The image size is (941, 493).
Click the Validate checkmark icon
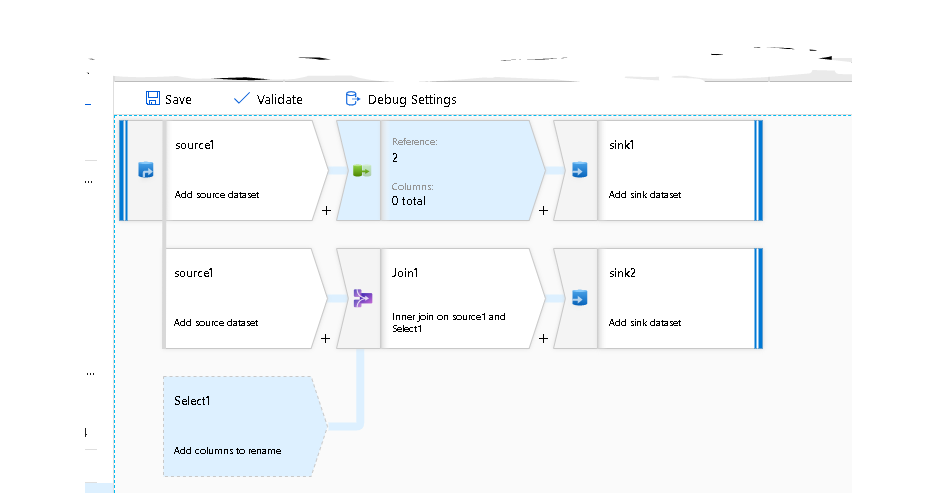click(x=241, y=99)
